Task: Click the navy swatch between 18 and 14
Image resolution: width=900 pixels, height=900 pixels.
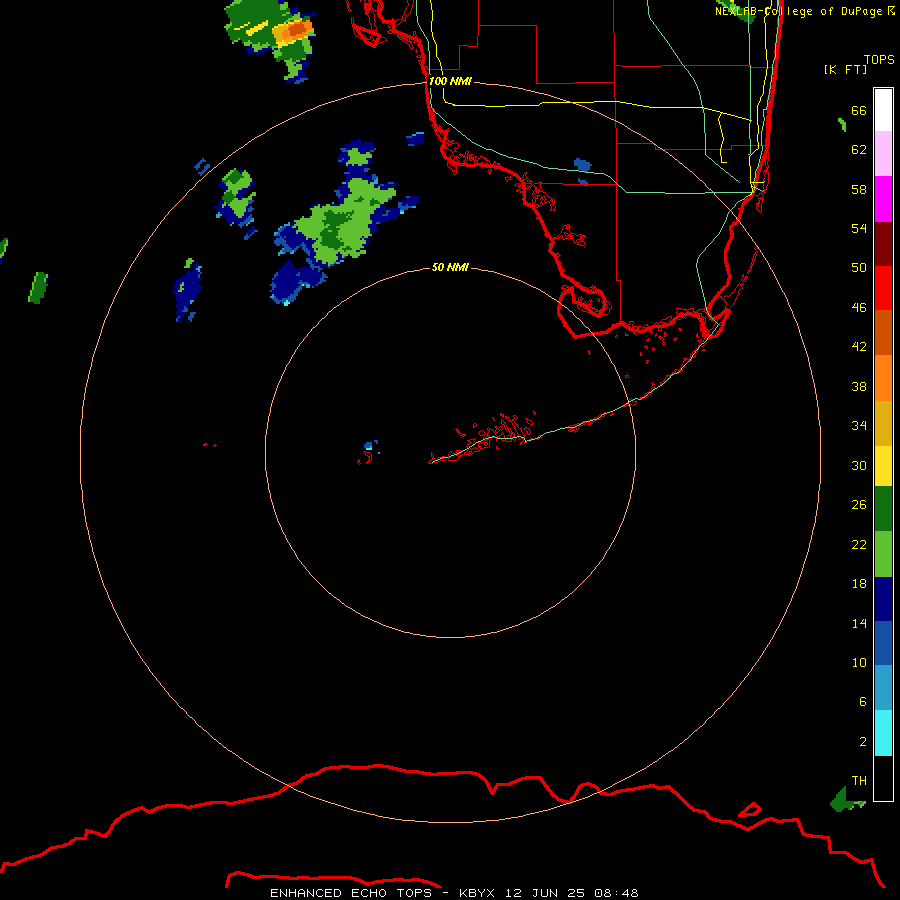Action: click(883, 599)
